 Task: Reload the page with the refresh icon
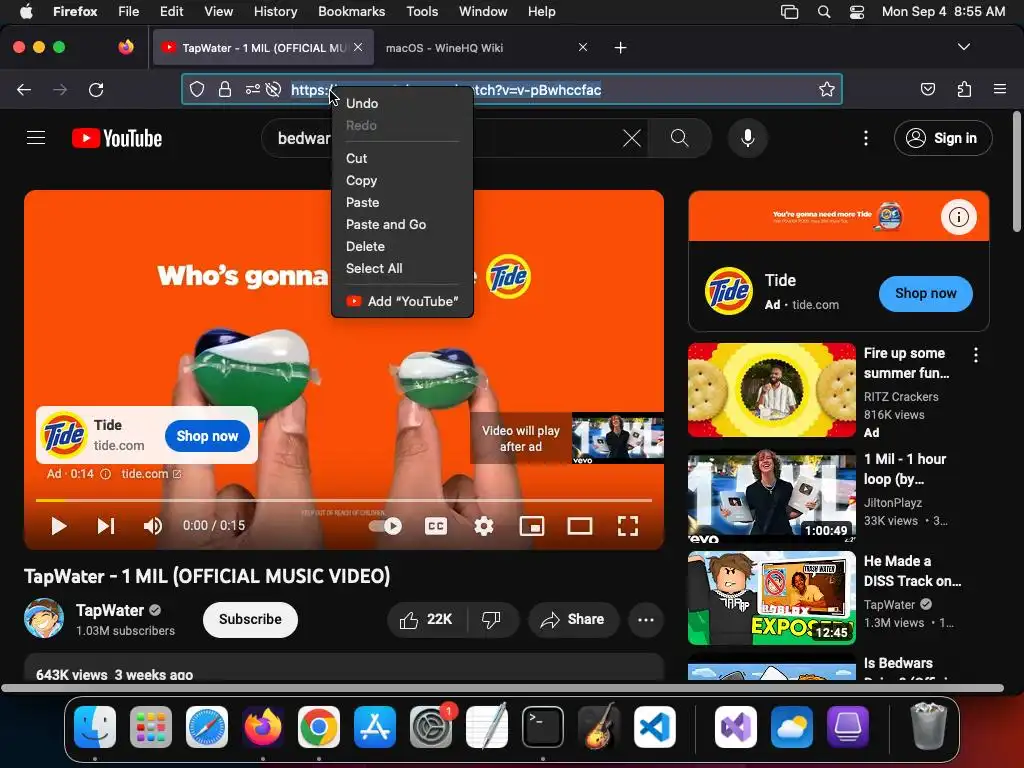pyautogui.click(x=96, y=89)
